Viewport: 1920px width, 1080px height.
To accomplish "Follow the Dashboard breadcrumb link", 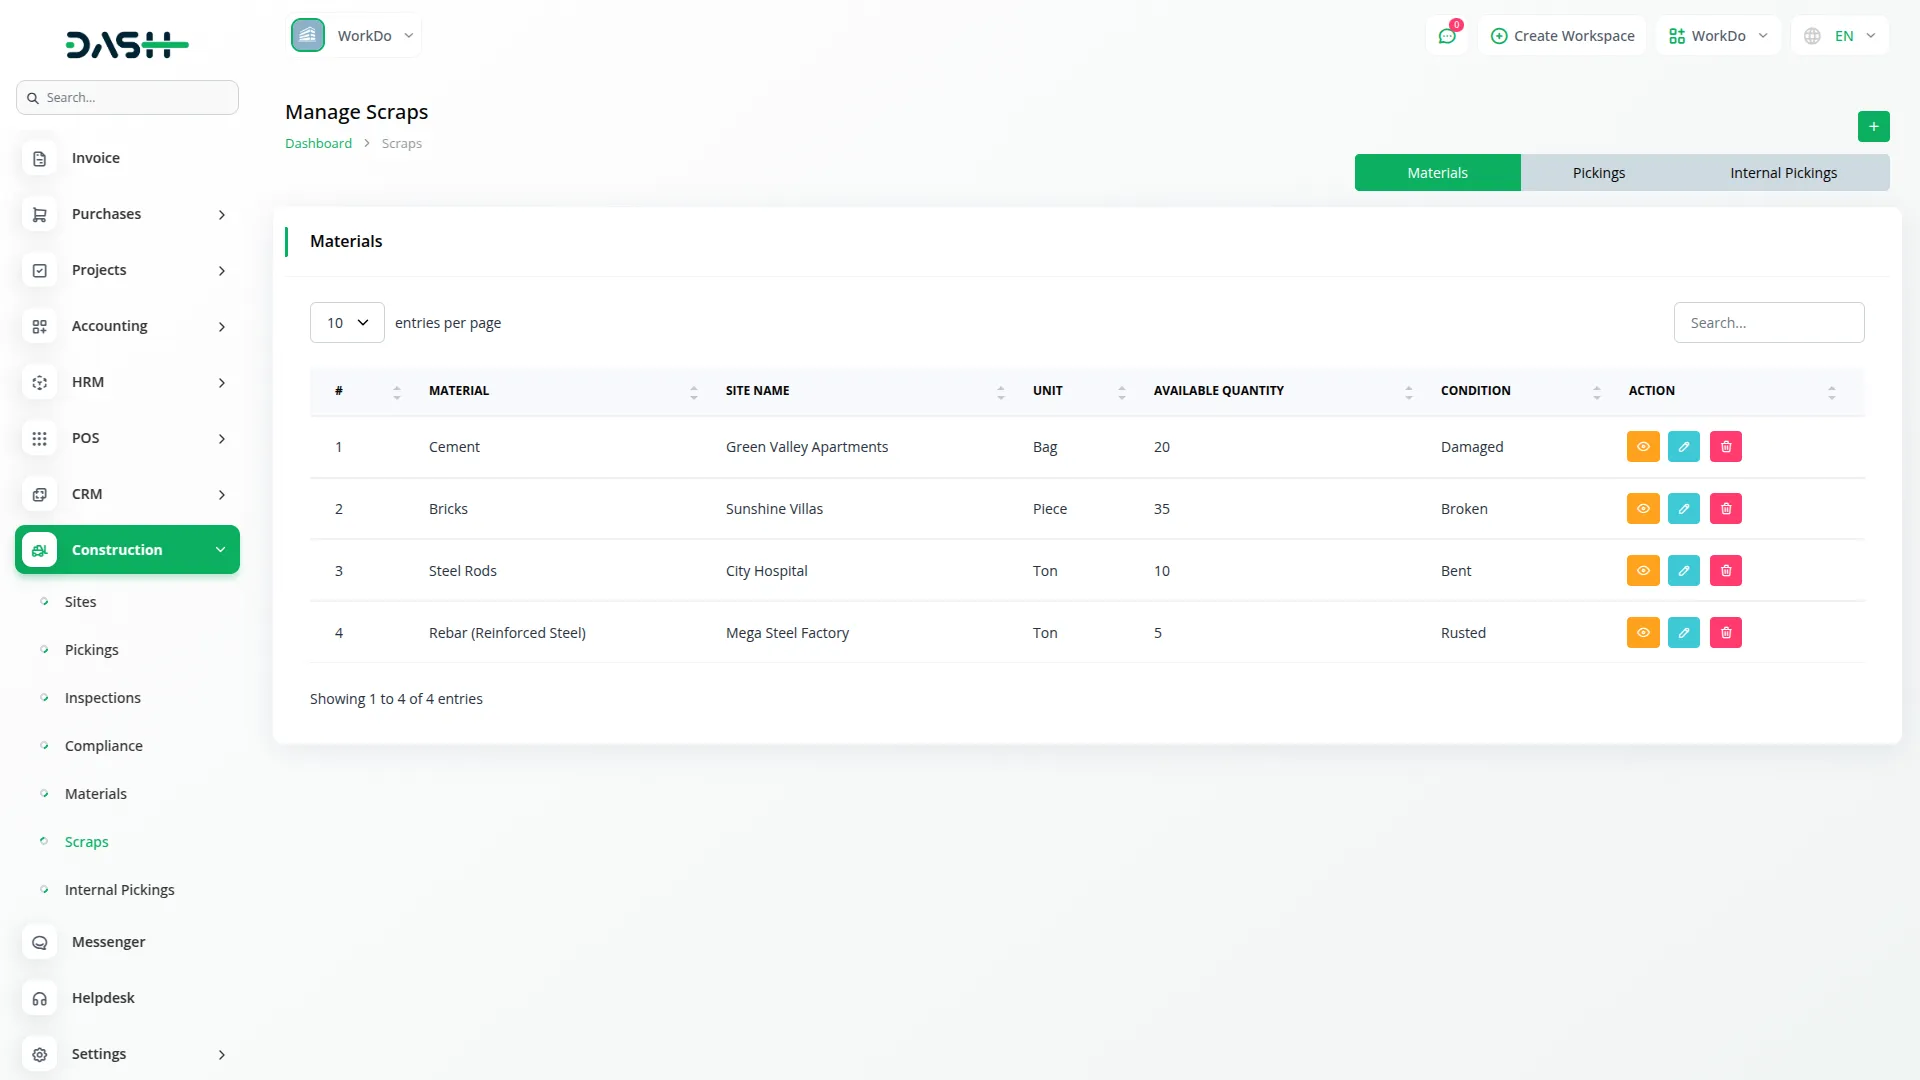I will (x=318, y=143).
